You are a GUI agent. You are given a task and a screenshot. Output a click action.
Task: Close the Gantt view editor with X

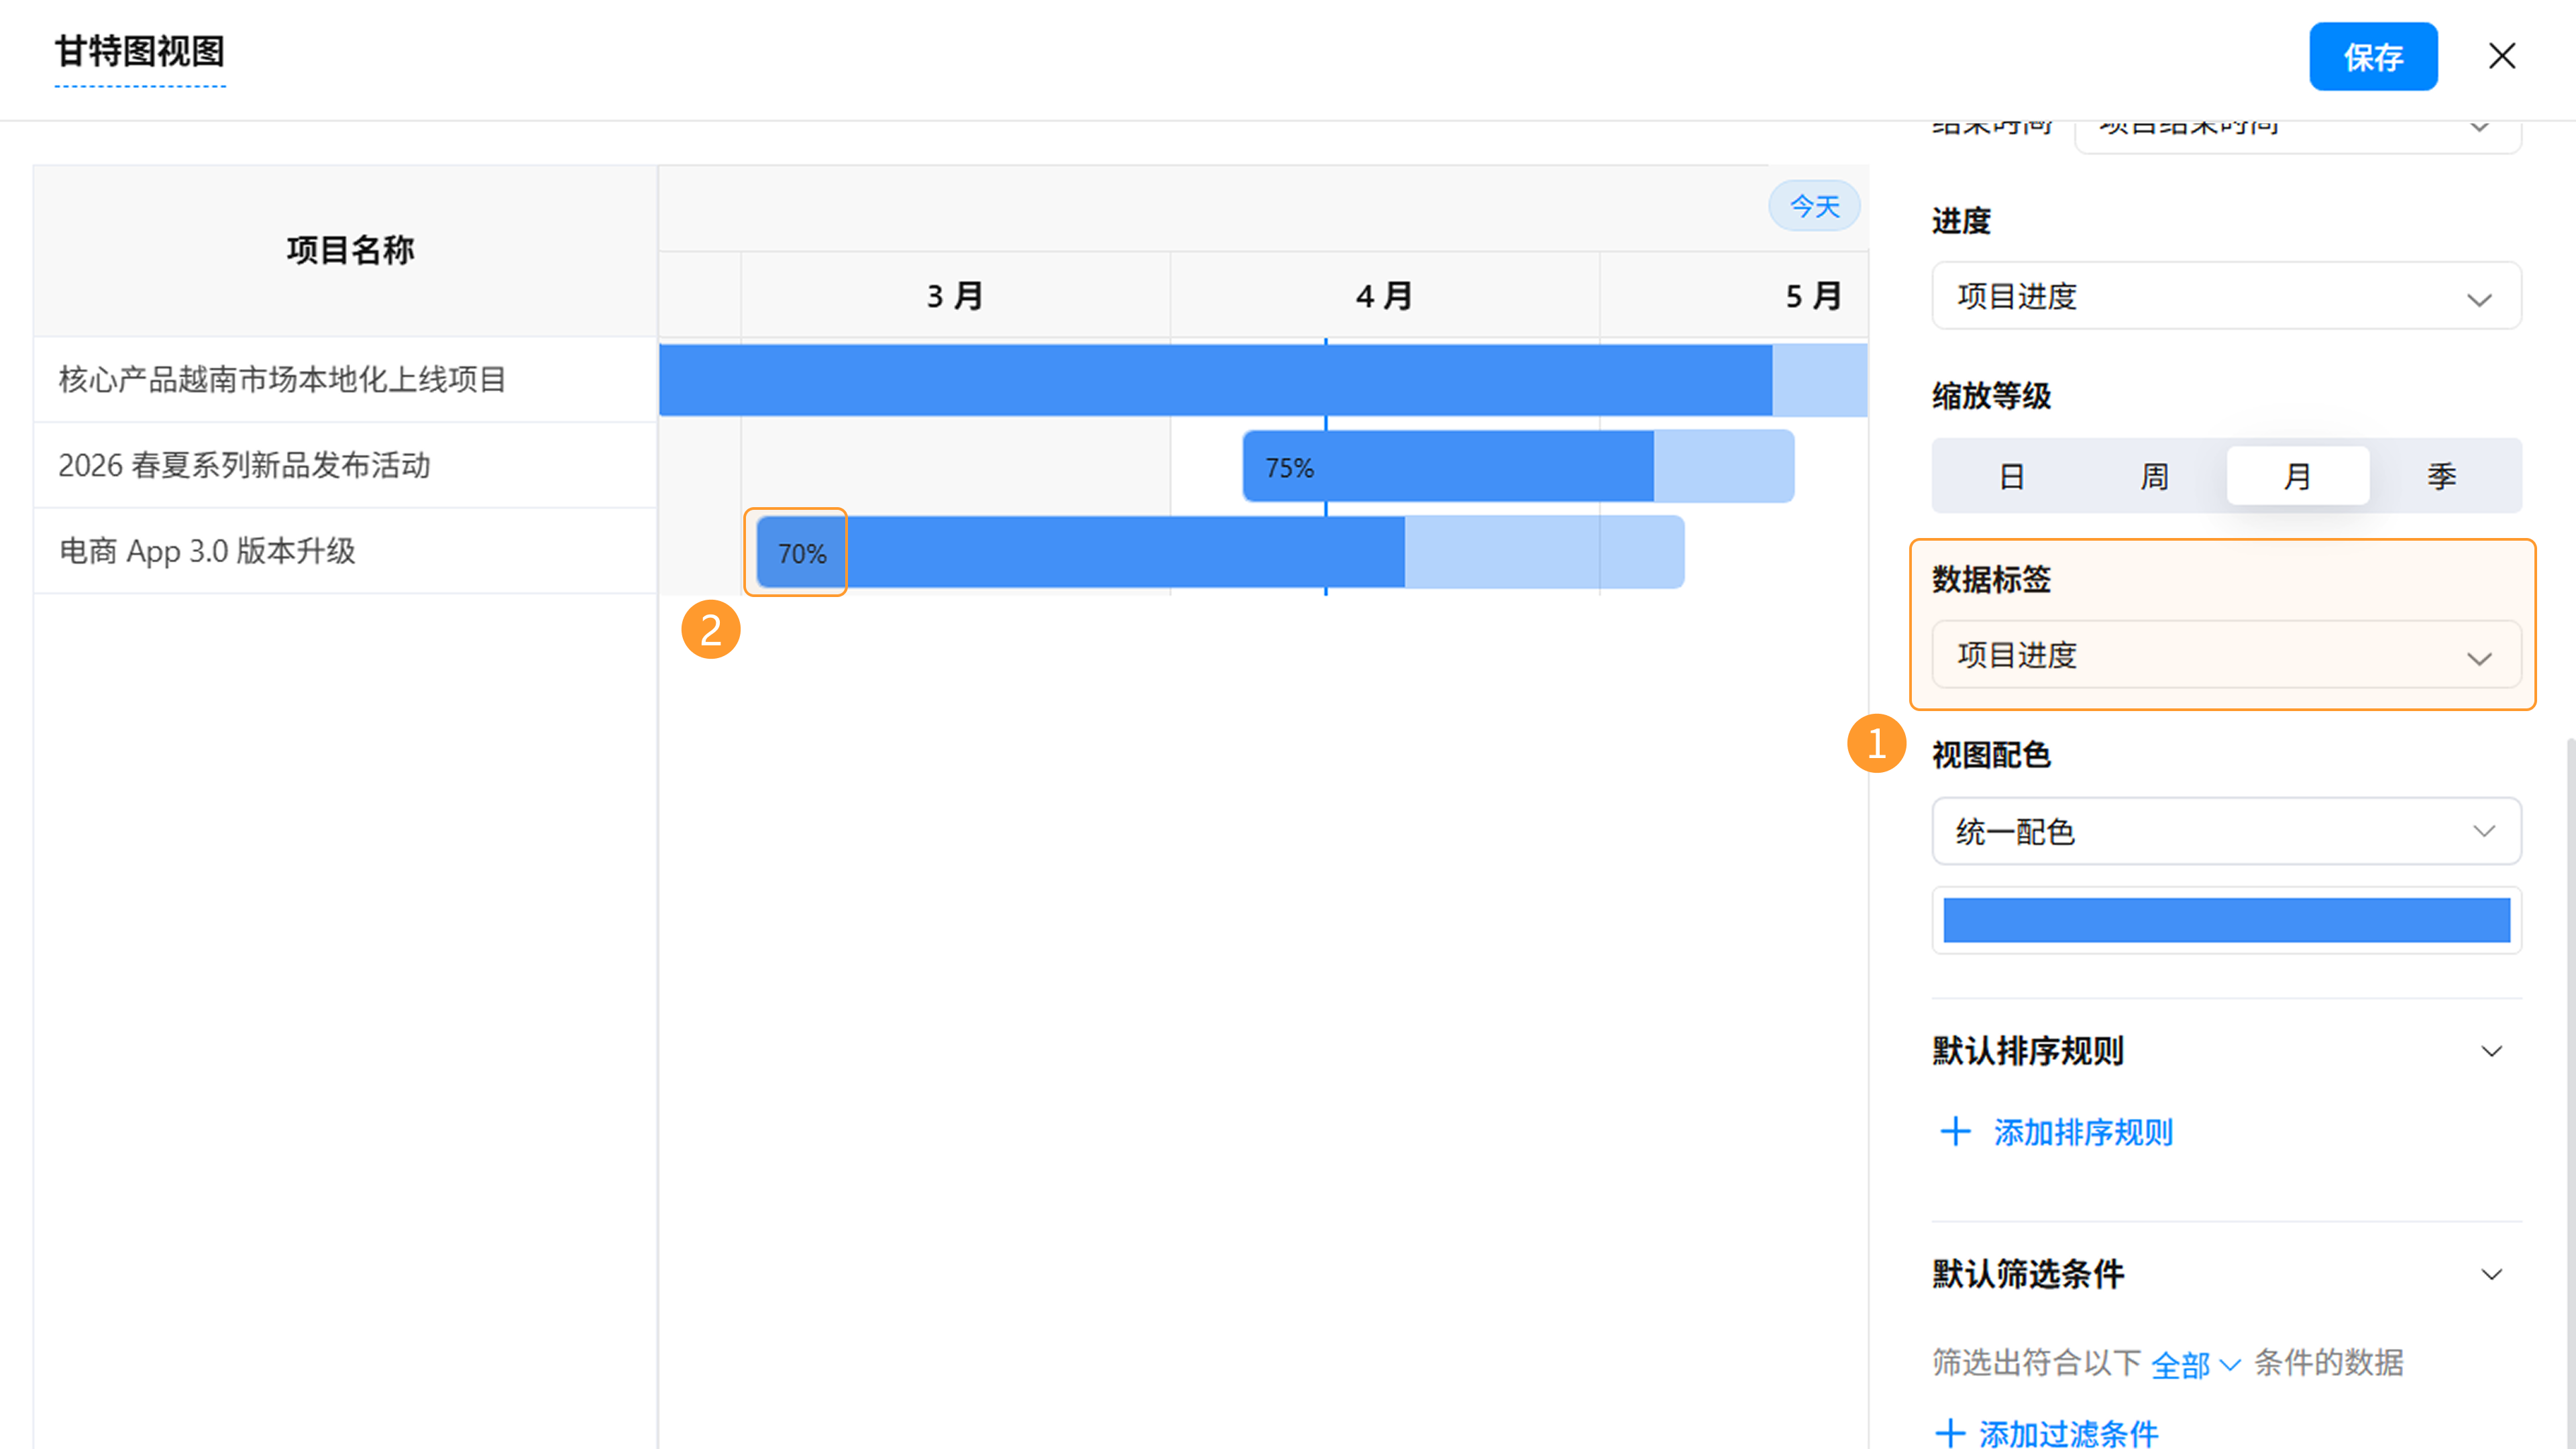point(2501,56)
